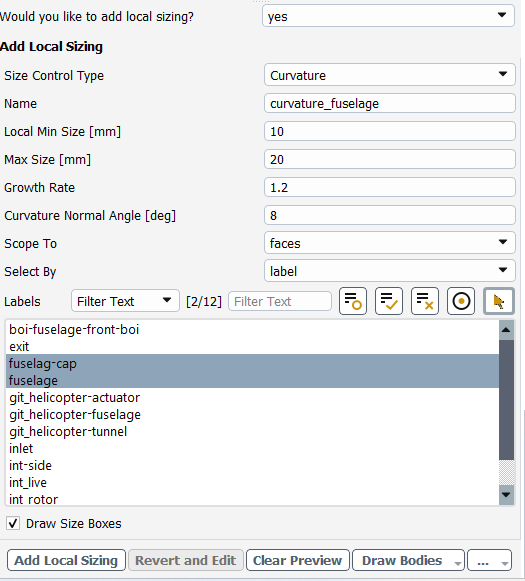Click the deselect-all-labels X icon
This screenshot has height=581, width=525.
click(x=425, y=301)
